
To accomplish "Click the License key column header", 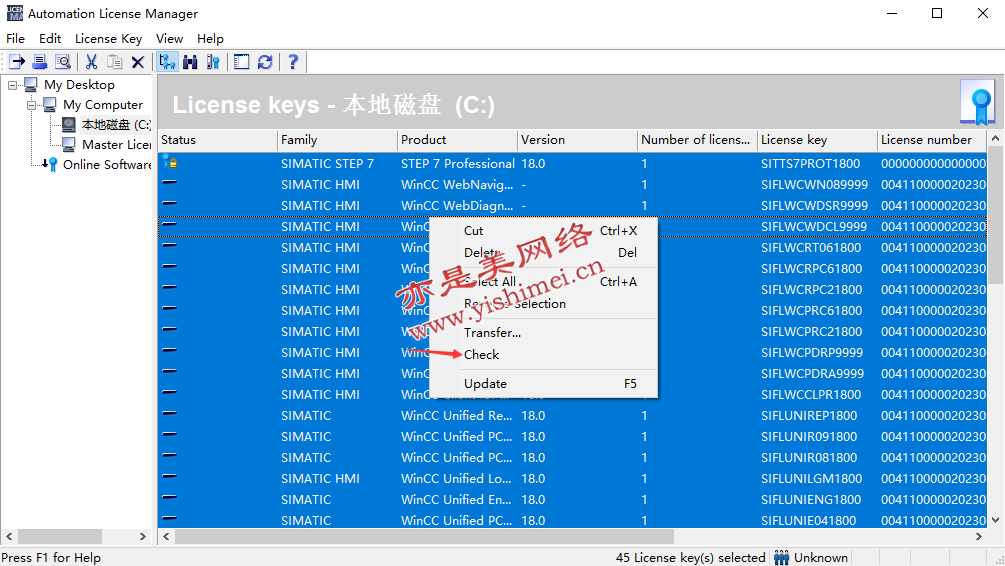I will pyautogui.click(x=817, y=140).
